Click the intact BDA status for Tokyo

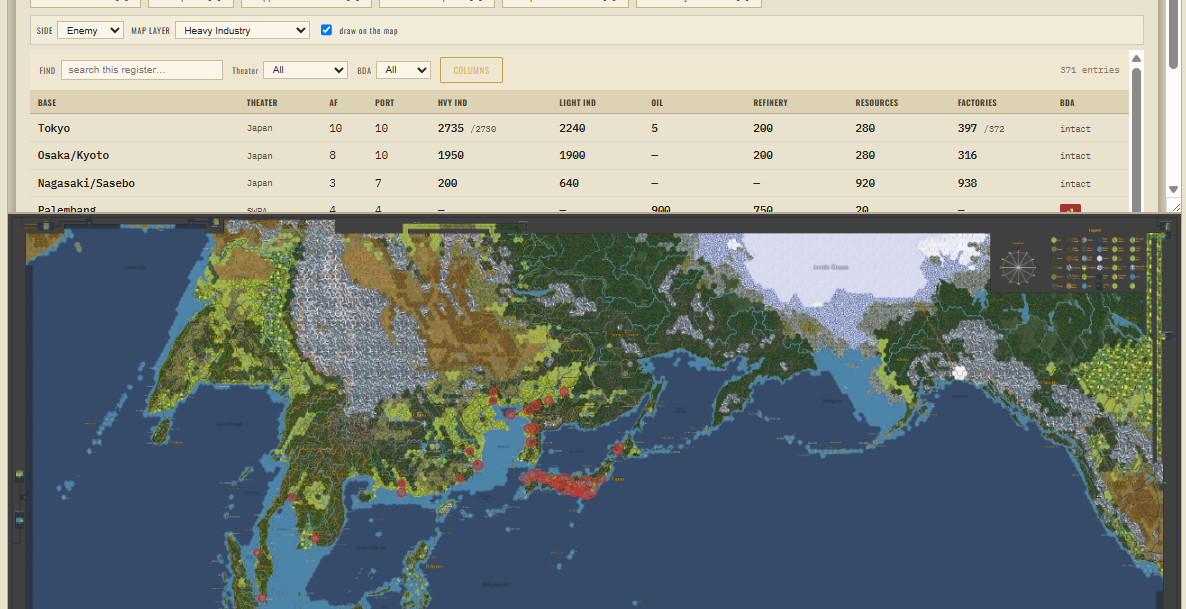1076,129
